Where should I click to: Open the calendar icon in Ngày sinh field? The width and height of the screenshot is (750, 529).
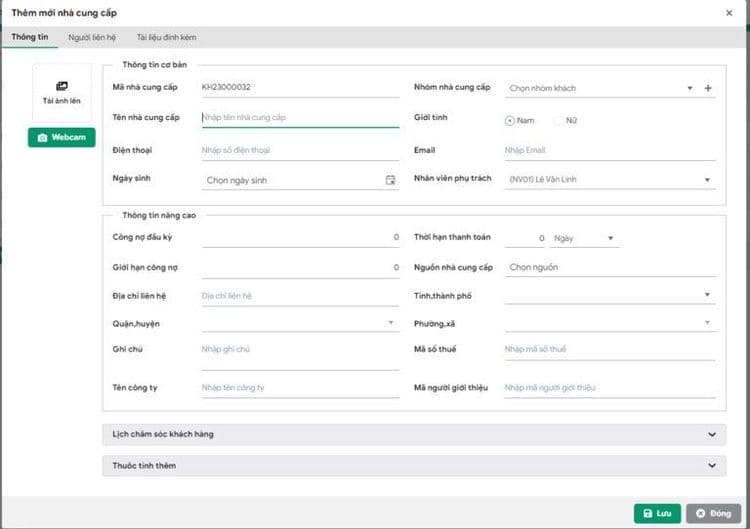point(390,180)
